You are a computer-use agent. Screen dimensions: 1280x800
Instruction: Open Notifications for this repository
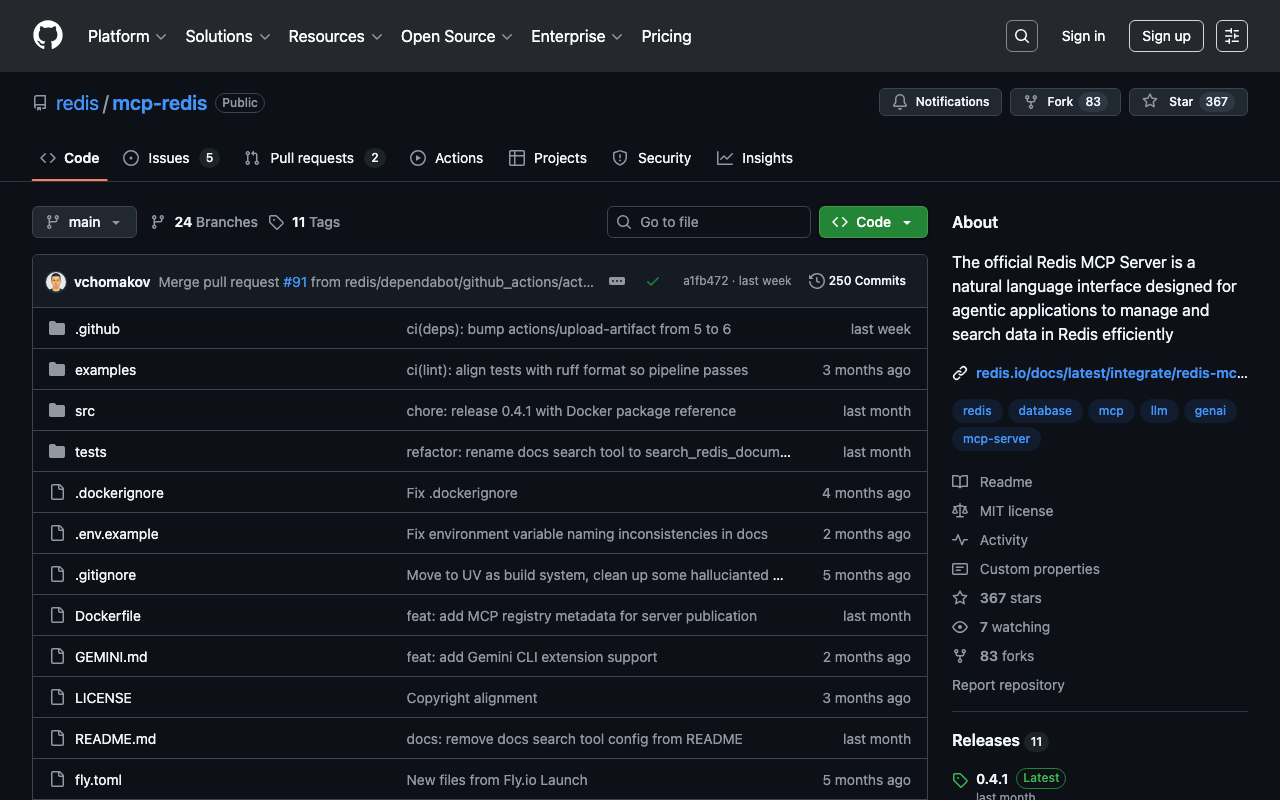click(940, 102)
